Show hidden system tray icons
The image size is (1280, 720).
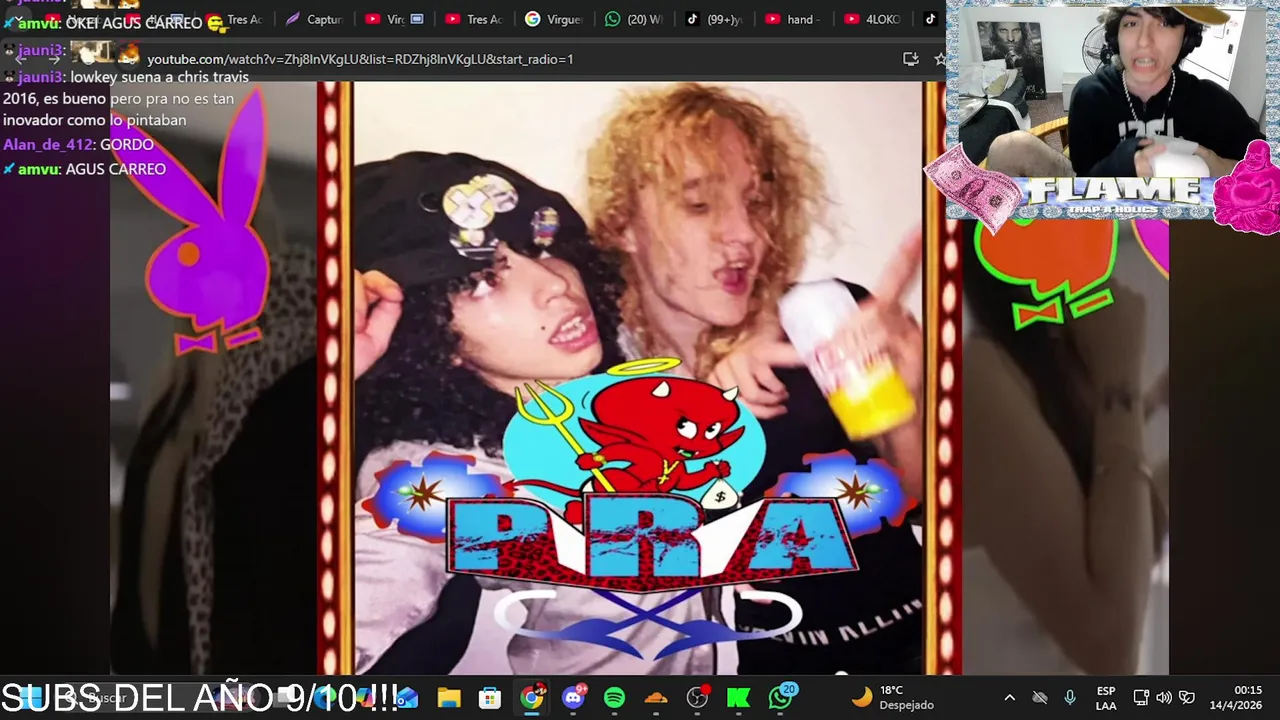pos(1009,697)
